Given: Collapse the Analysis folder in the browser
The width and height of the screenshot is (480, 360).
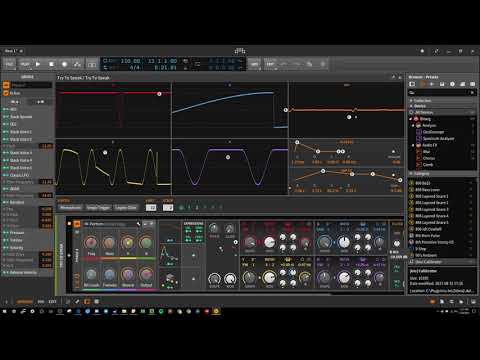Looking at the screenshot, I should pos(413,126).
